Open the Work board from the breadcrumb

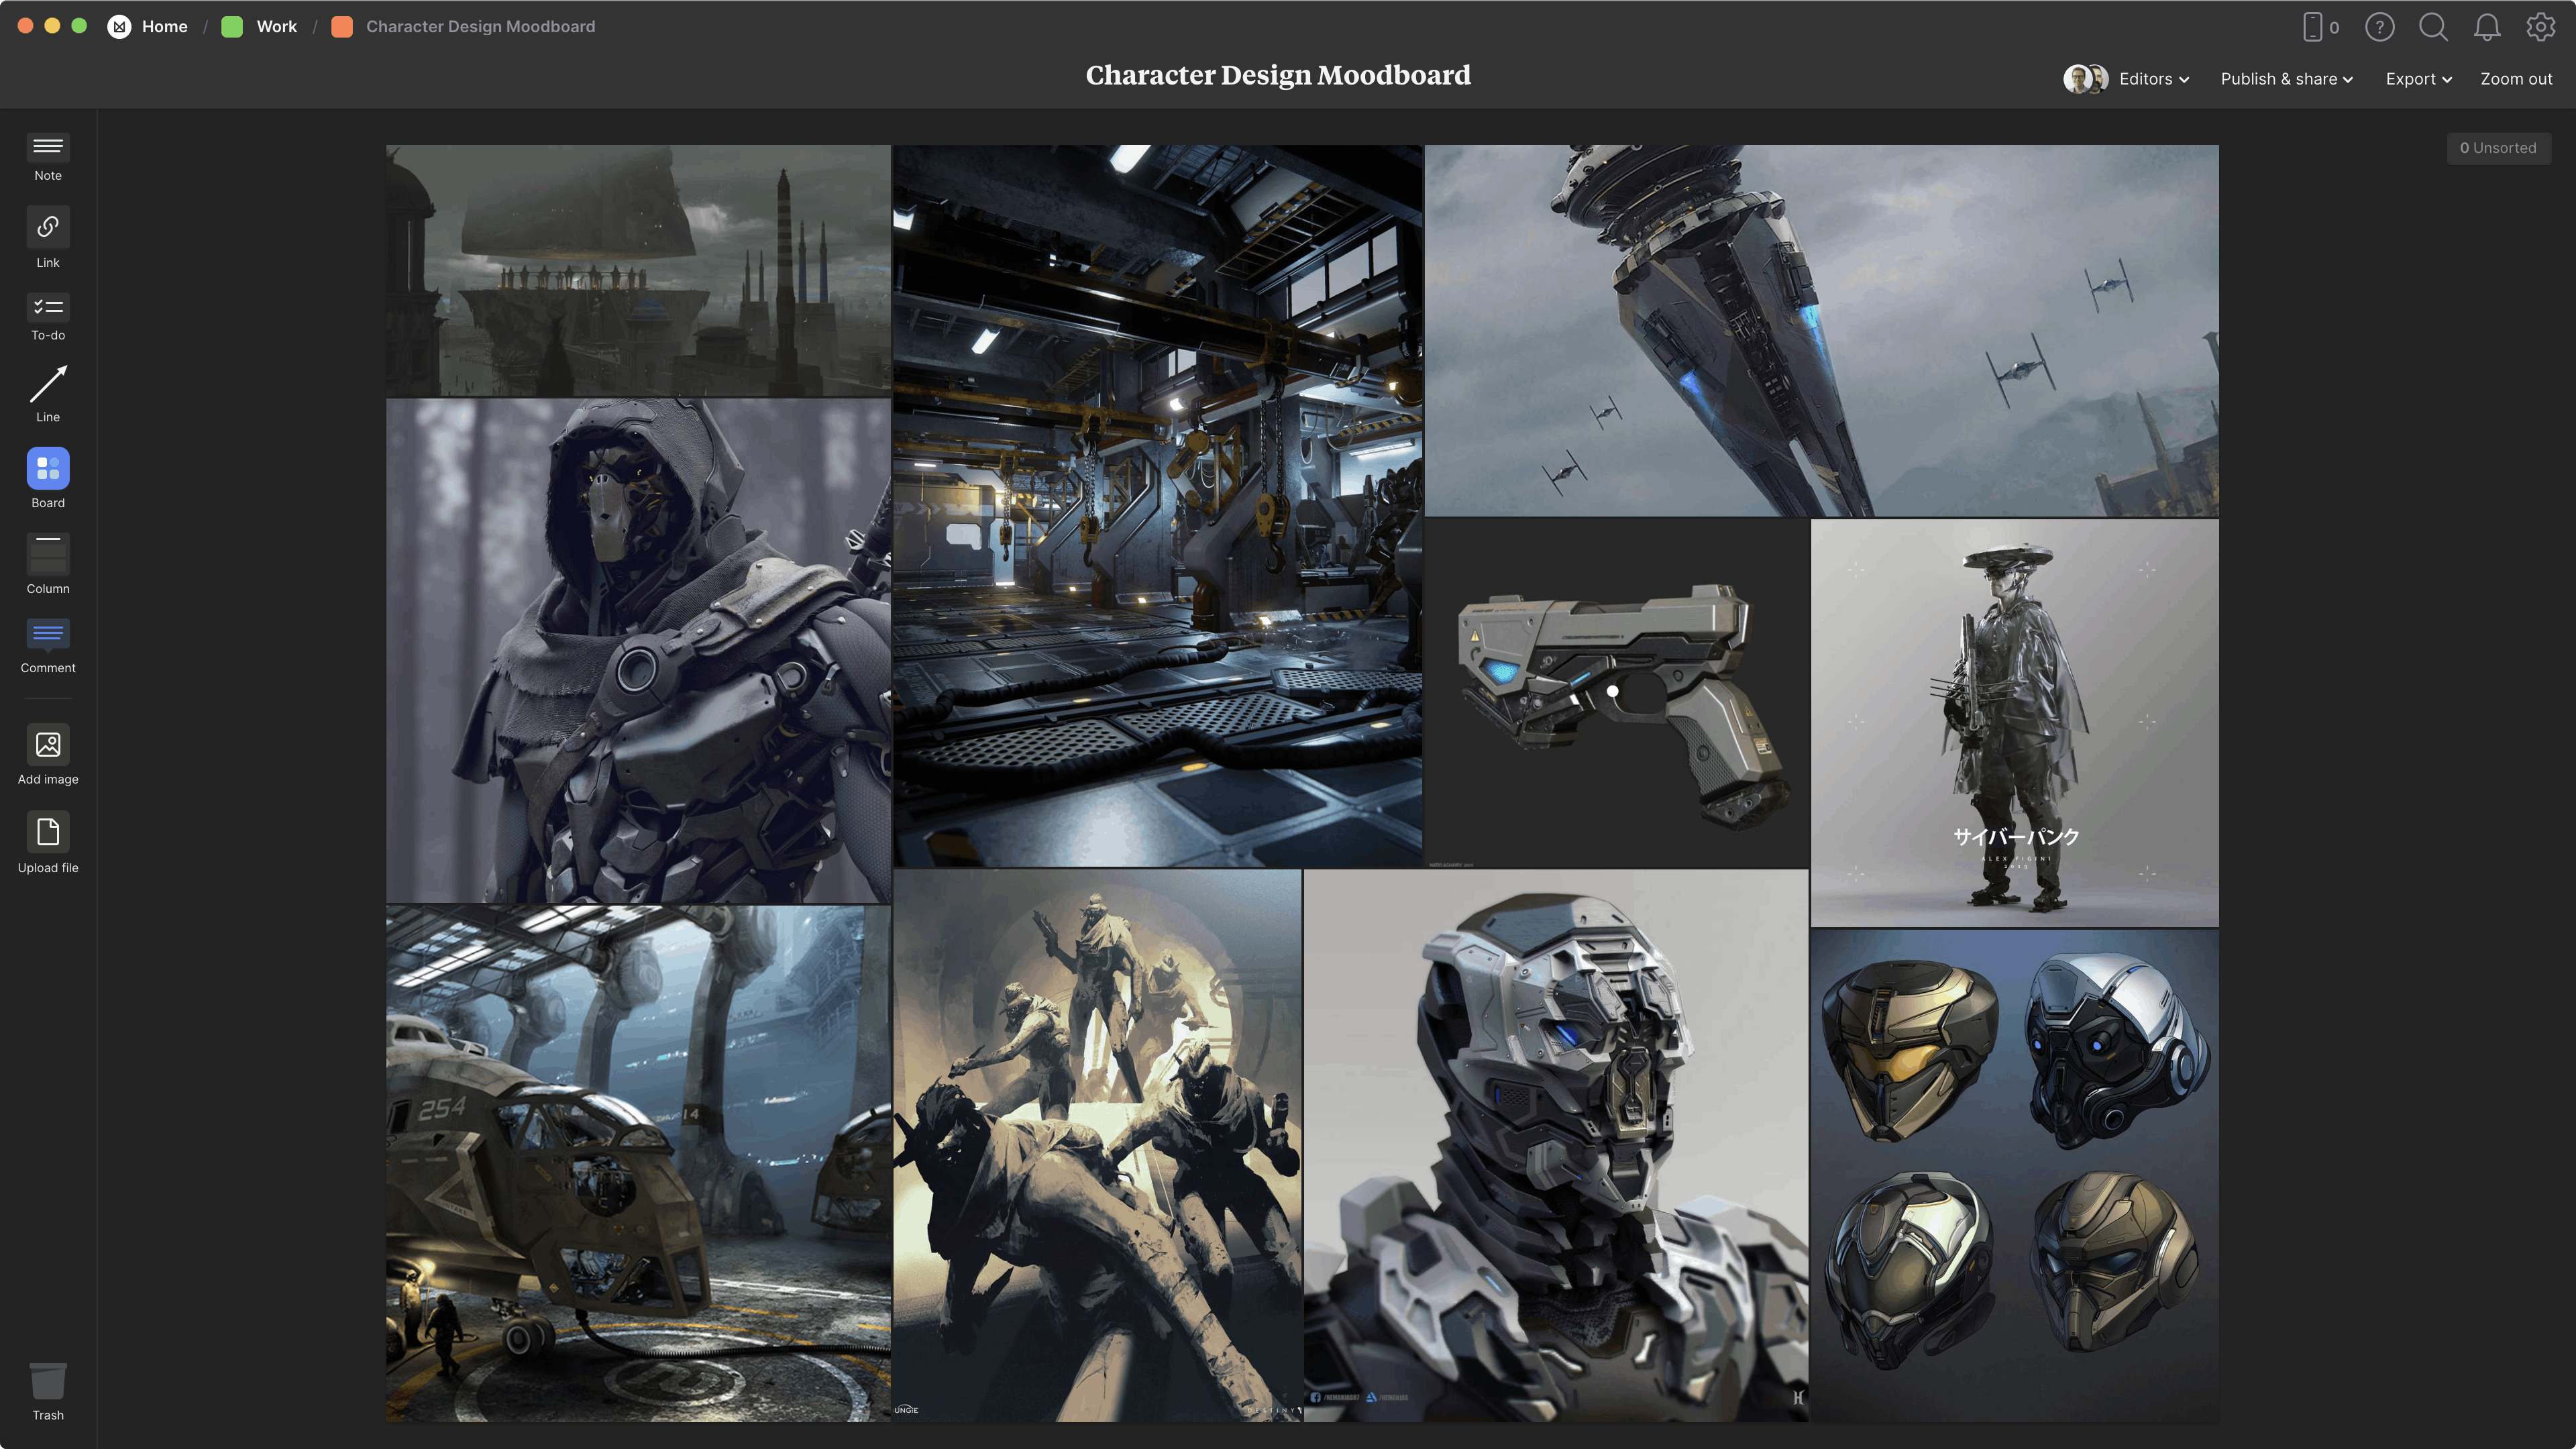tap(276, 26)
